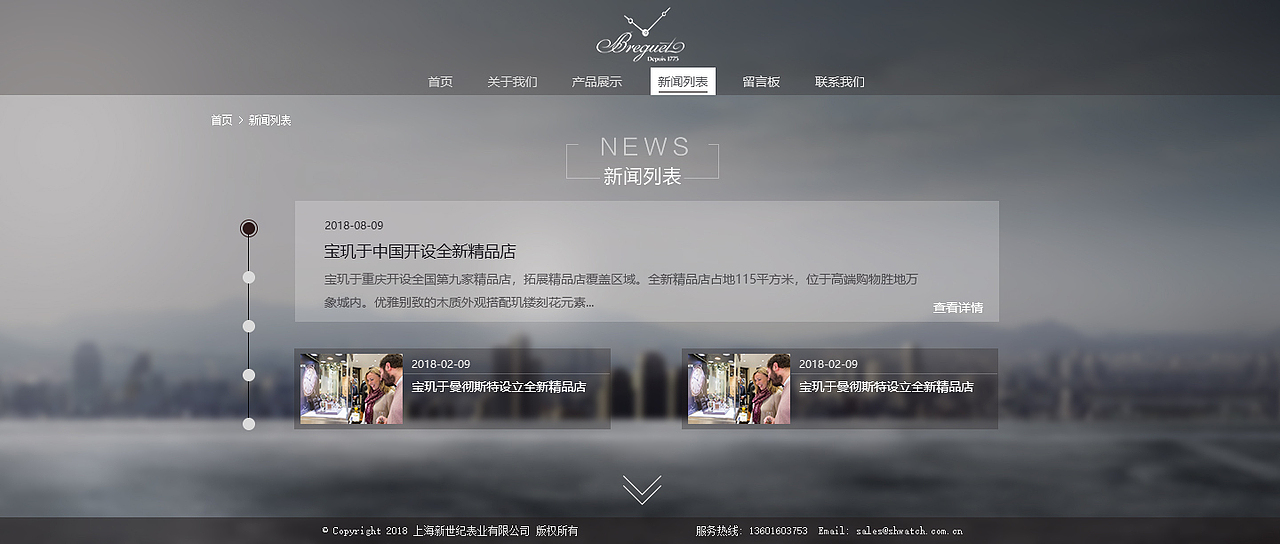Open article 宝玑于中国开设全新精品店
Image resolution: width=1280 pixels, height=544 pixels.
pos(420,252)
